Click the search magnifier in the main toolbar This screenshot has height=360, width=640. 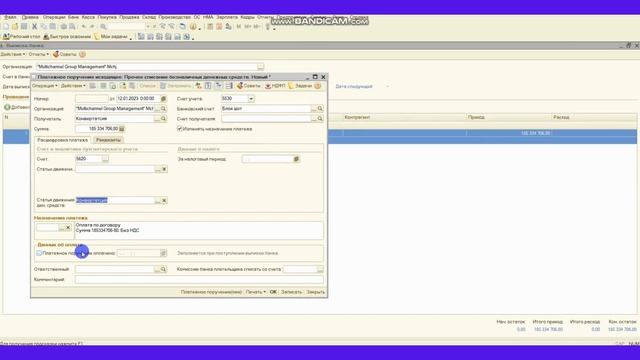point(104,27)
